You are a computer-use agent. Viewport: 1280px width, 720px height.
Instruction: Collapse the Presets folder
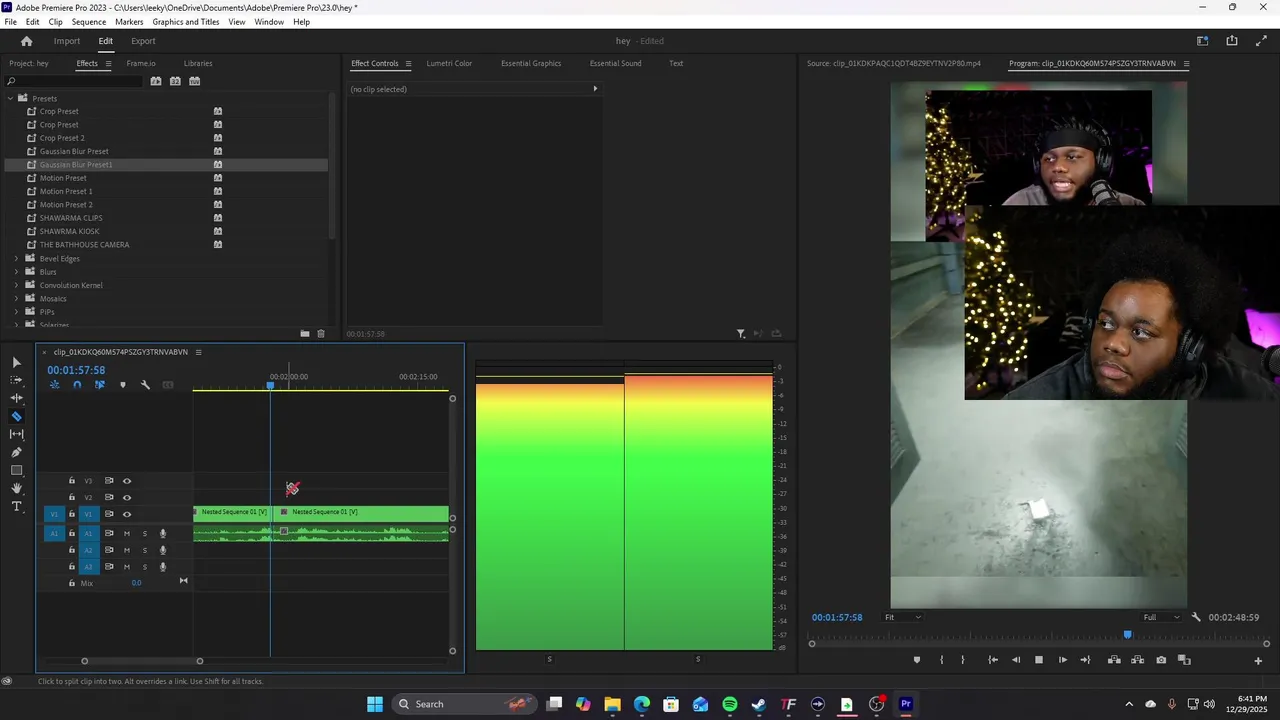point(11,98)
